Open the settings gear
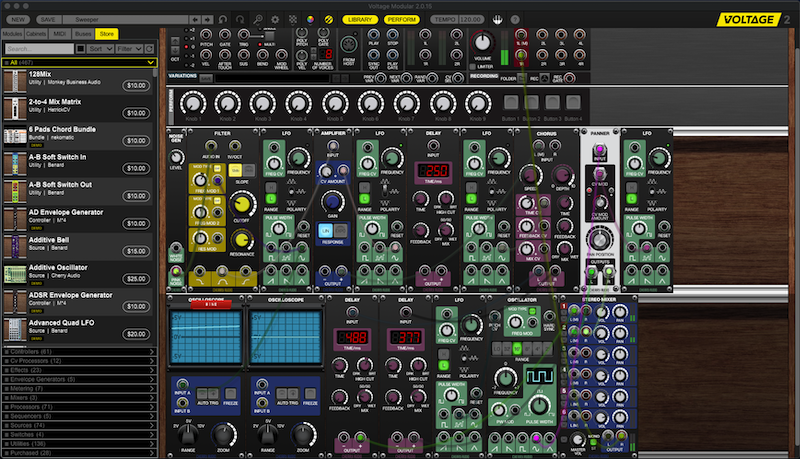This screenshot has height=459, width=800. 275,19
